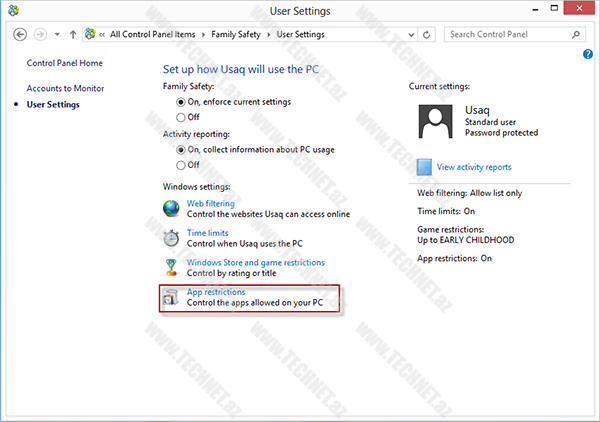Enable 'On, collect information about PC usage'
The height and width of the screenshot is (422, 600).
click(181, 150)
